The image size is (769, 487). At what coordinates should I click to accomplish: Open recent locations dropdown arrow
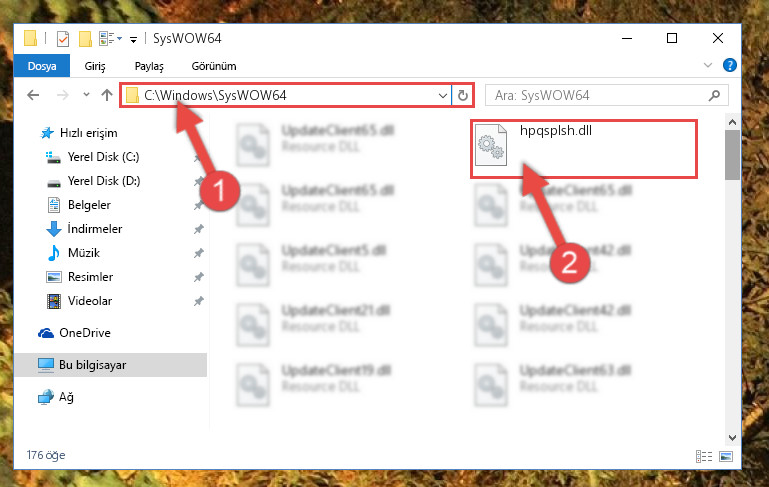[86, 95]
